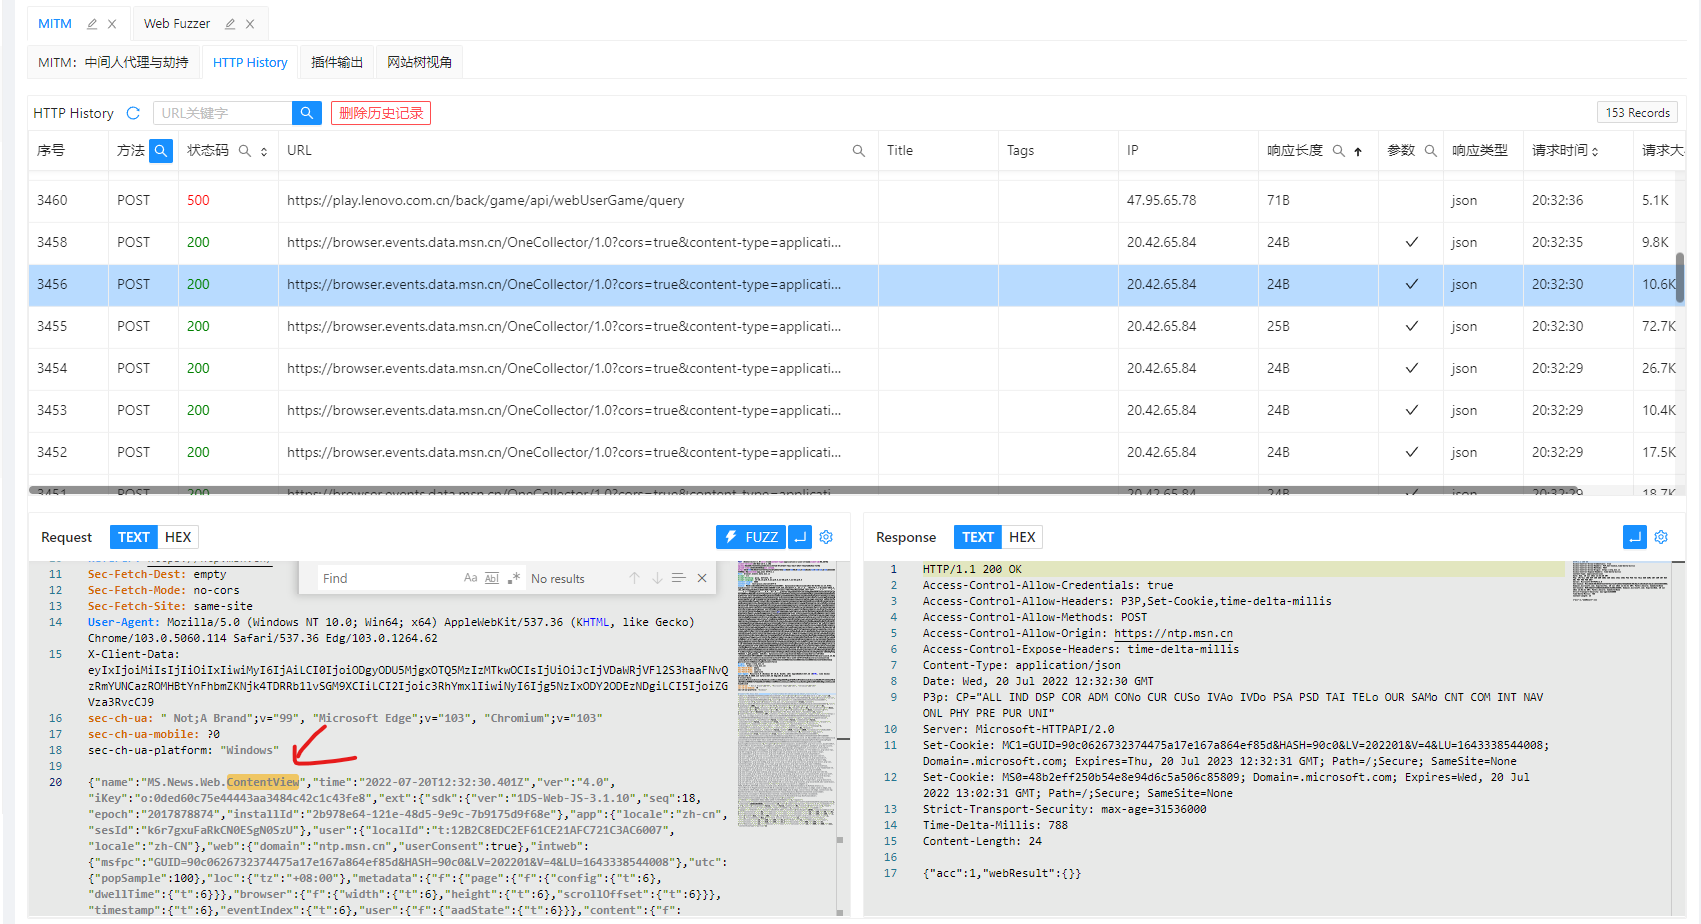1701x924 pixels.
Task: Open the filter icon in the 方法 column
Action: tap(161, 150)
